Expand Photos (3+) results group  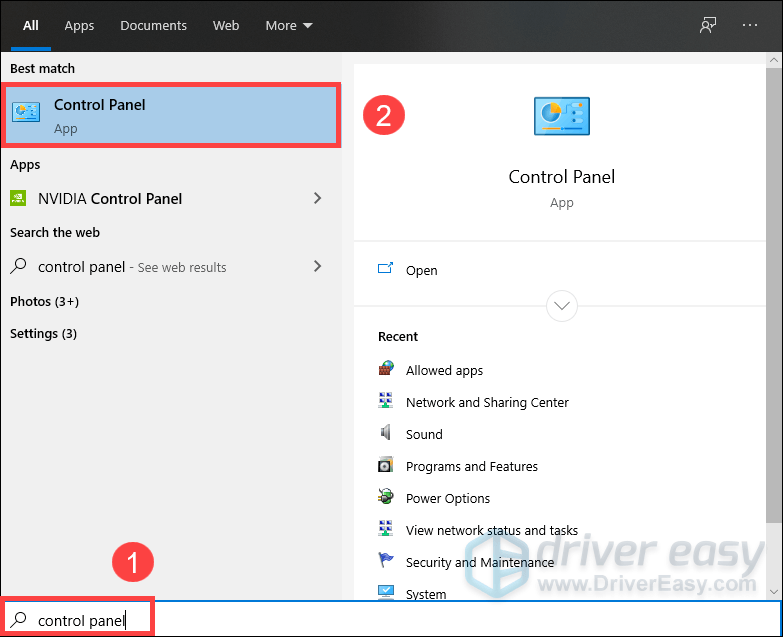click(x=44, y=302)
